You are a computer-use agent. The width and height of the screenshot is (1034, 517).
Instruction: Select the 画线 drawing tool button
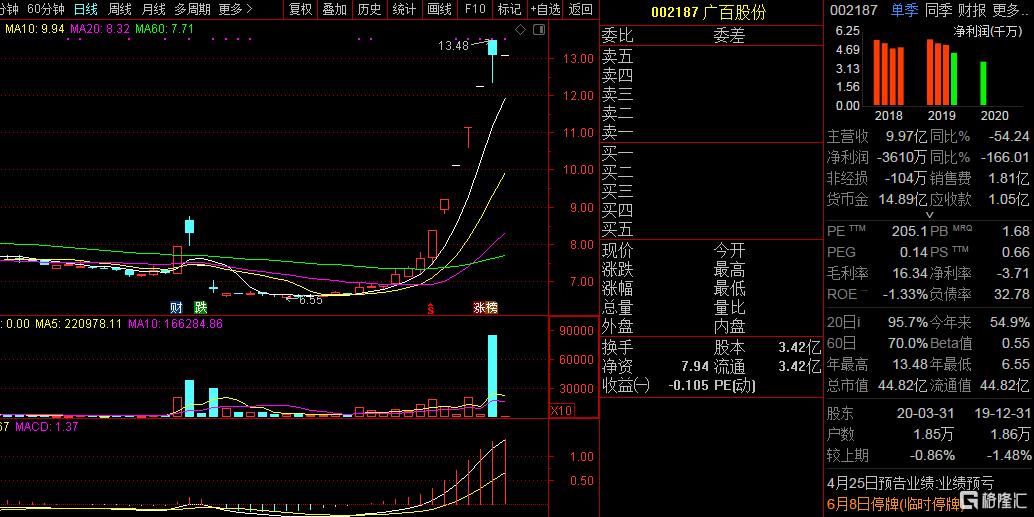439,9
